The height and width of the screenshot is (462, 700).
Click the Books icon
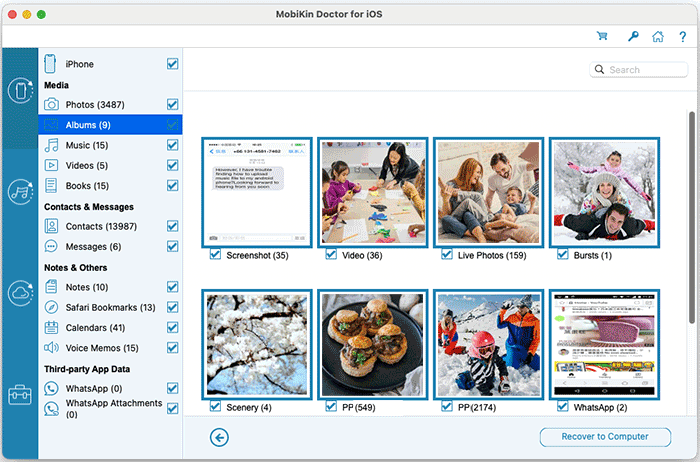[x=51, y=186]
